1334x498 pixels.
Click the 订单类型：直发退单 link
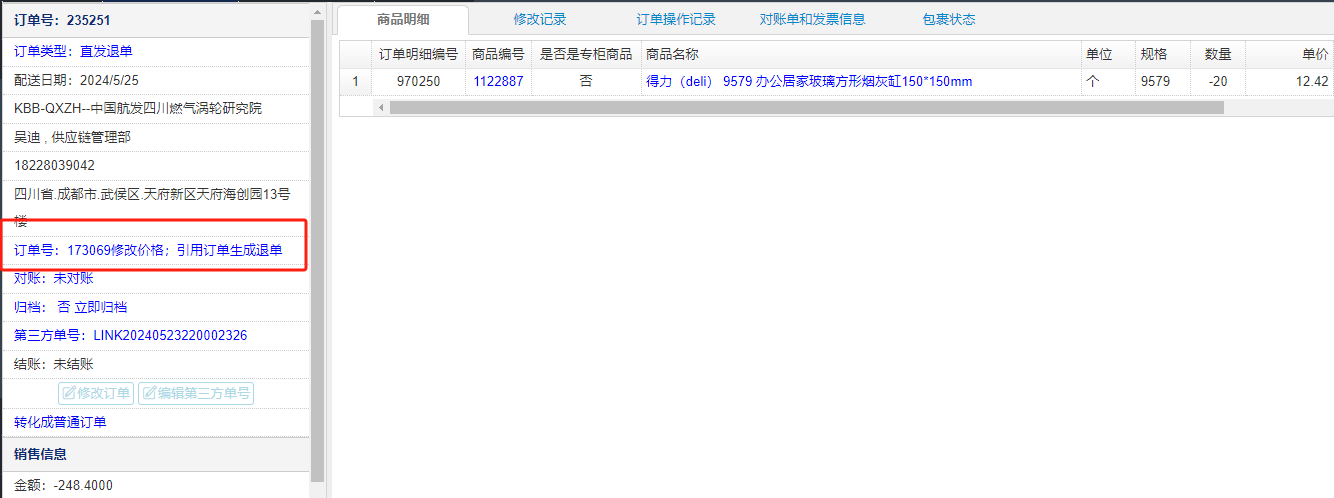(73, 51)
